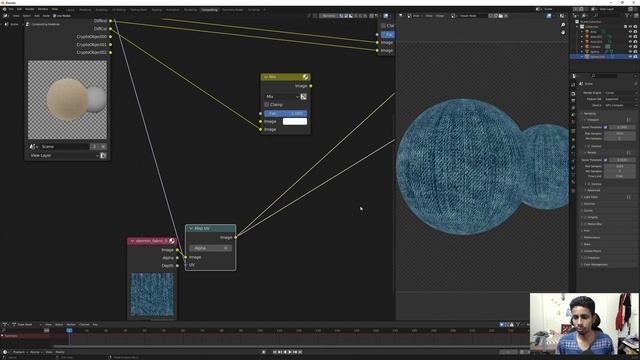Toggle Use Nodes in the compositor header

point(62,16)
